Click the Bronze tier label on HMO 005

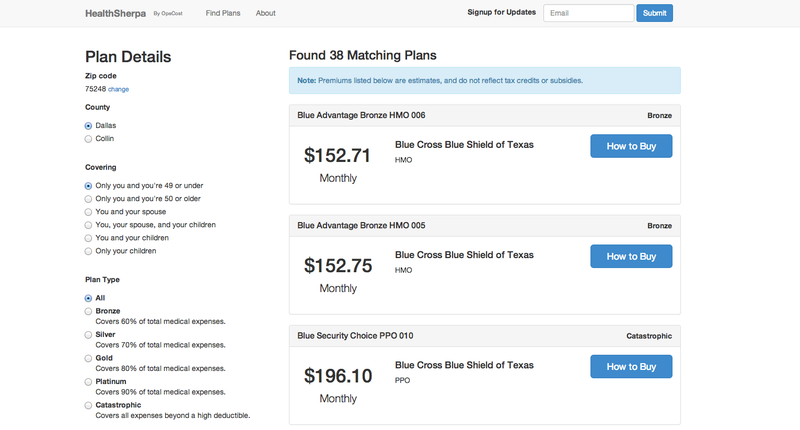tap(660, 226)
